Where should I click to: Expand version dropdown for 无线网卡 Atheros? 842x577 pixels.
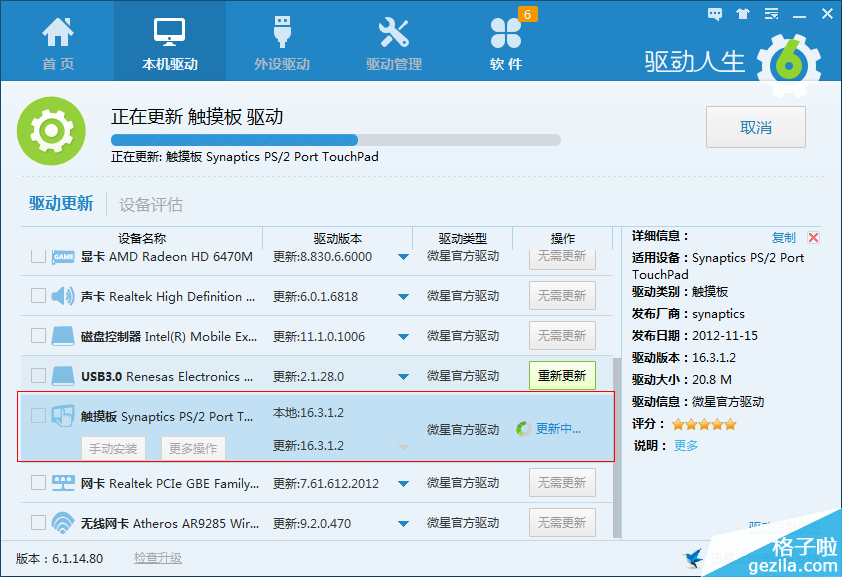tap(403, 523)
